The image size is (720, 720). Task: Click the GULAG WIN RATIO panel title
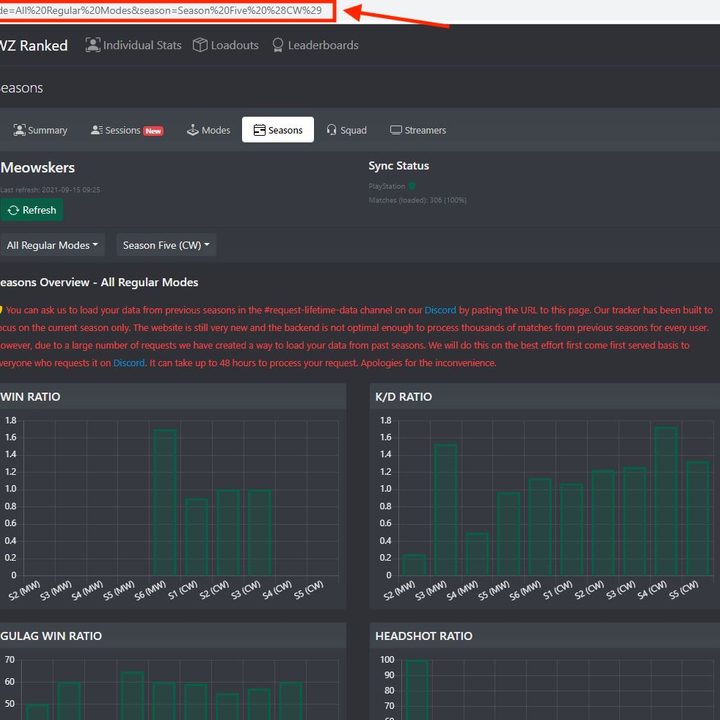tap(51, 636)
